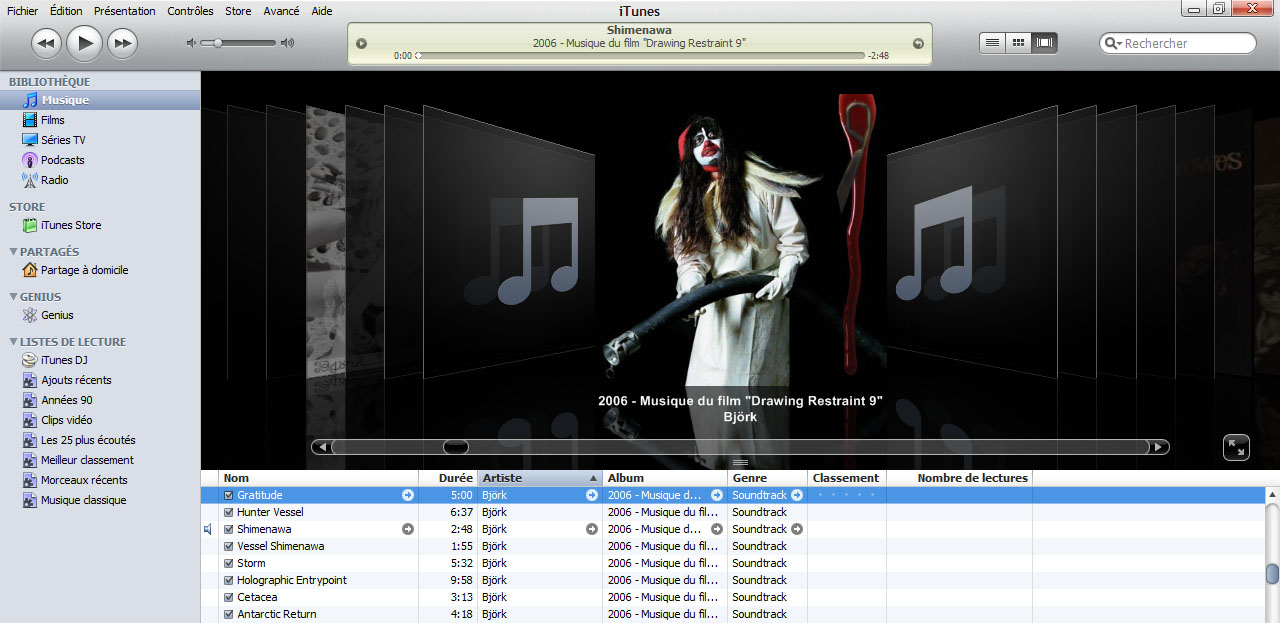Viewport: 1280px width, 623px height.
Task: Sort by Nombre de lectures column
Action: [960, 478]
